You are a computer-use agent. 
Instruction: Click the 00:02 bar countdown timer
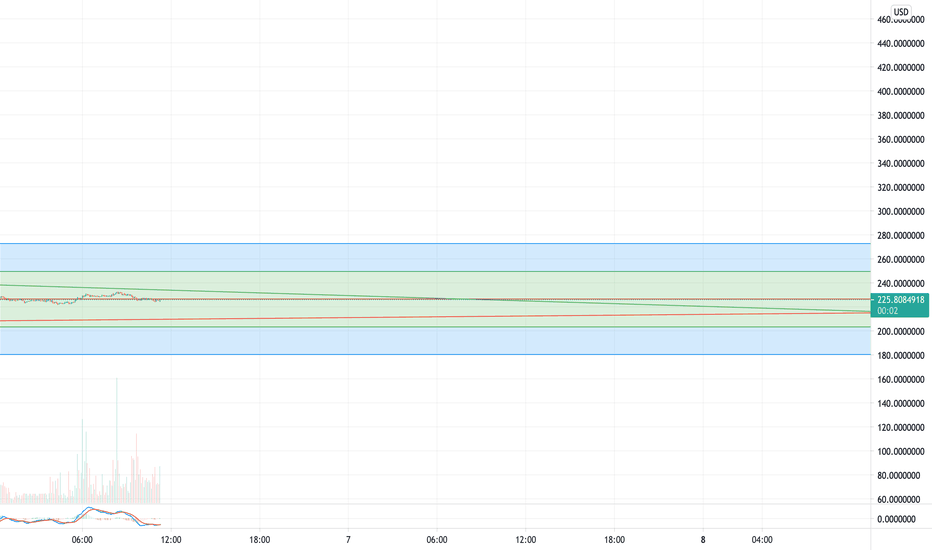point(887,311)
